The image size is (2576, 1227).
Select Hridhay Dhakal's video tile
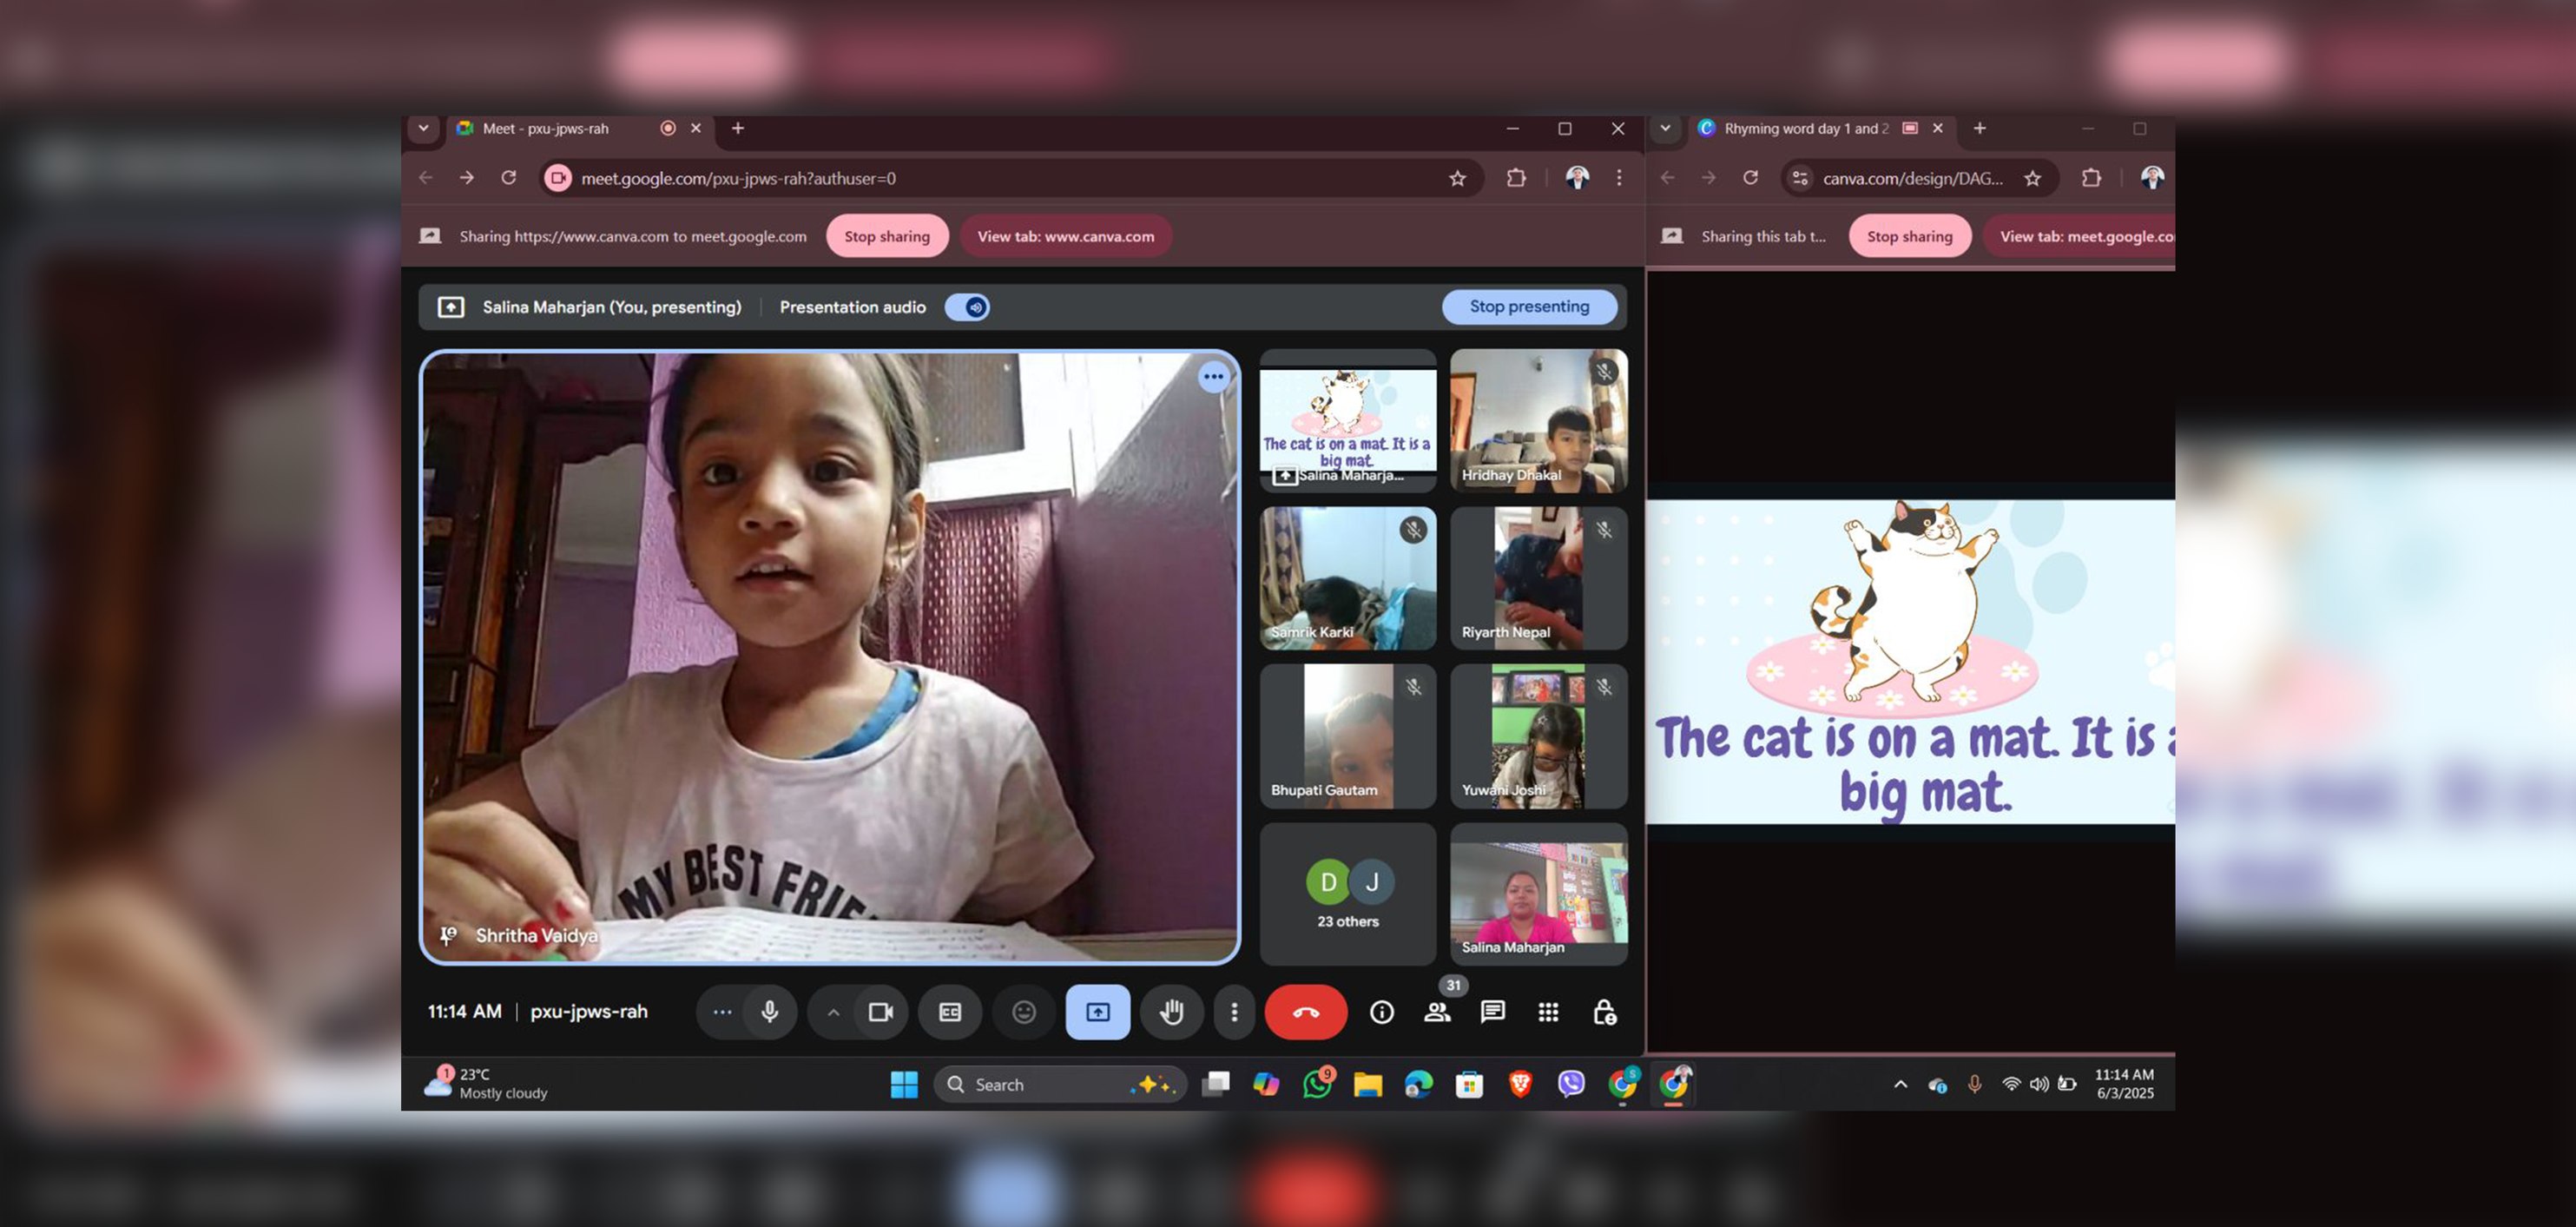click(x=1538, y=420)
